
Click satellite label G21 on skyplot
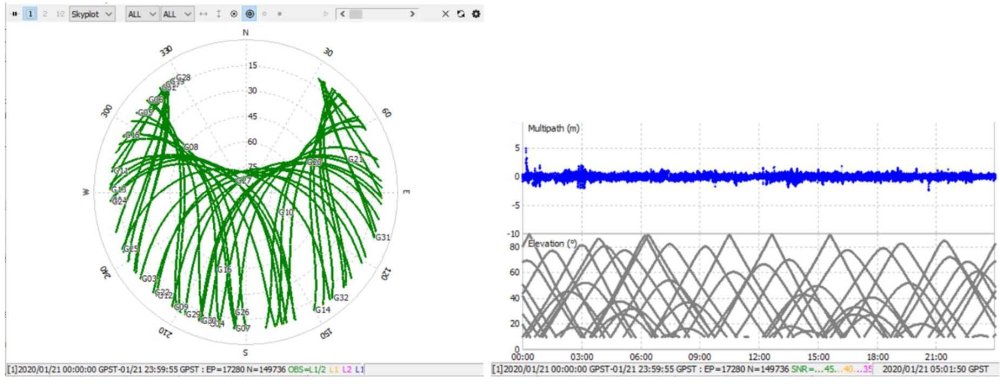(355, 159)
